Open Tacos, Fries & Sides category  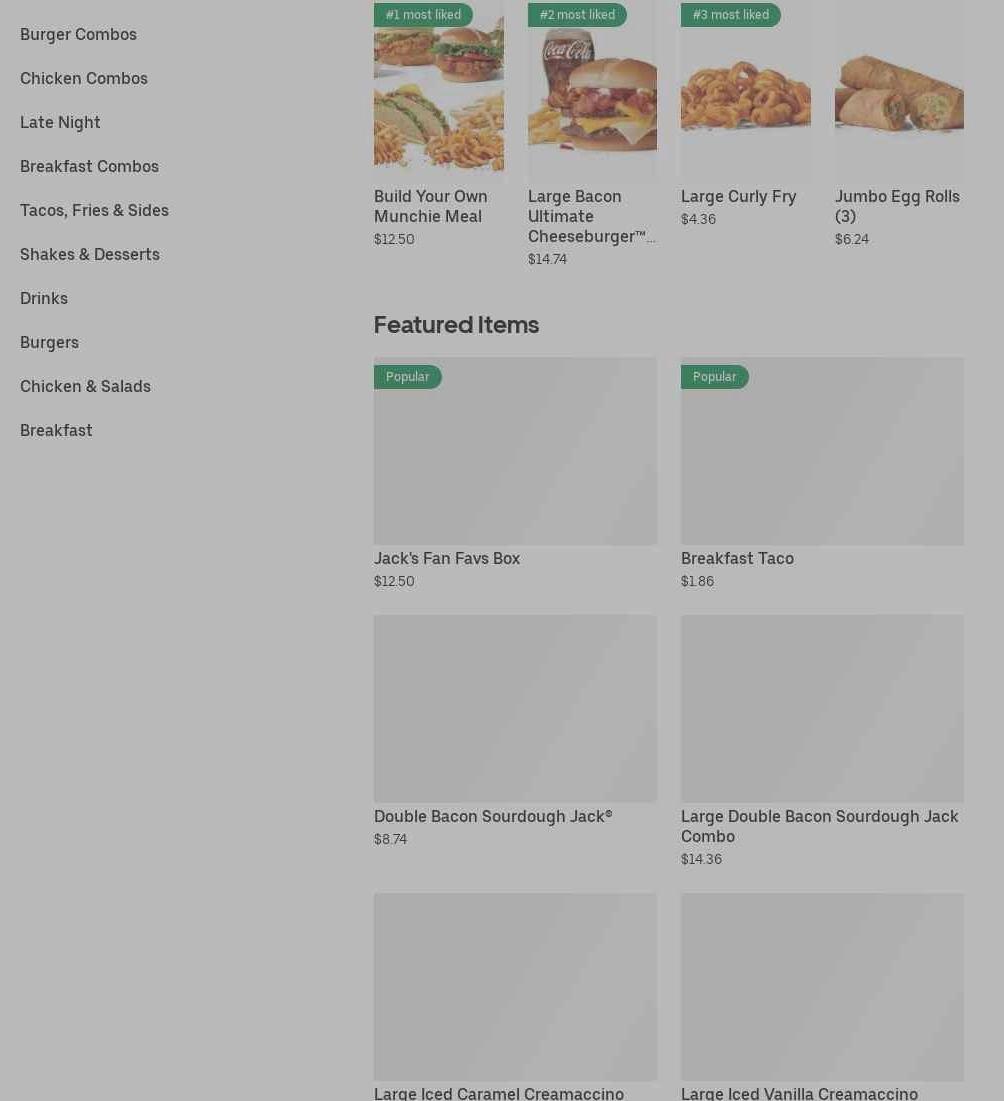[94, 210]
